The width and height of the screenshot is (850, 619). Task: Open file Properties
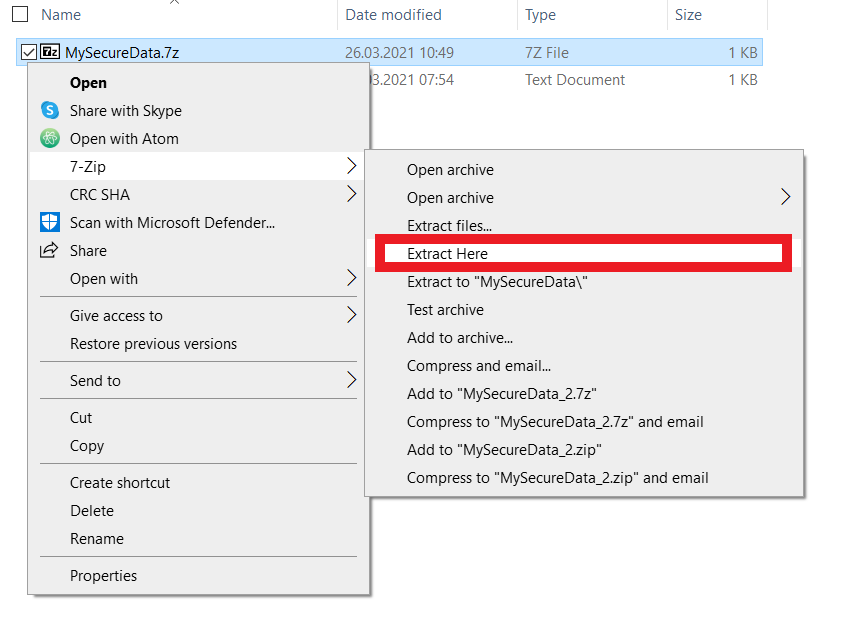pos(198,576)
